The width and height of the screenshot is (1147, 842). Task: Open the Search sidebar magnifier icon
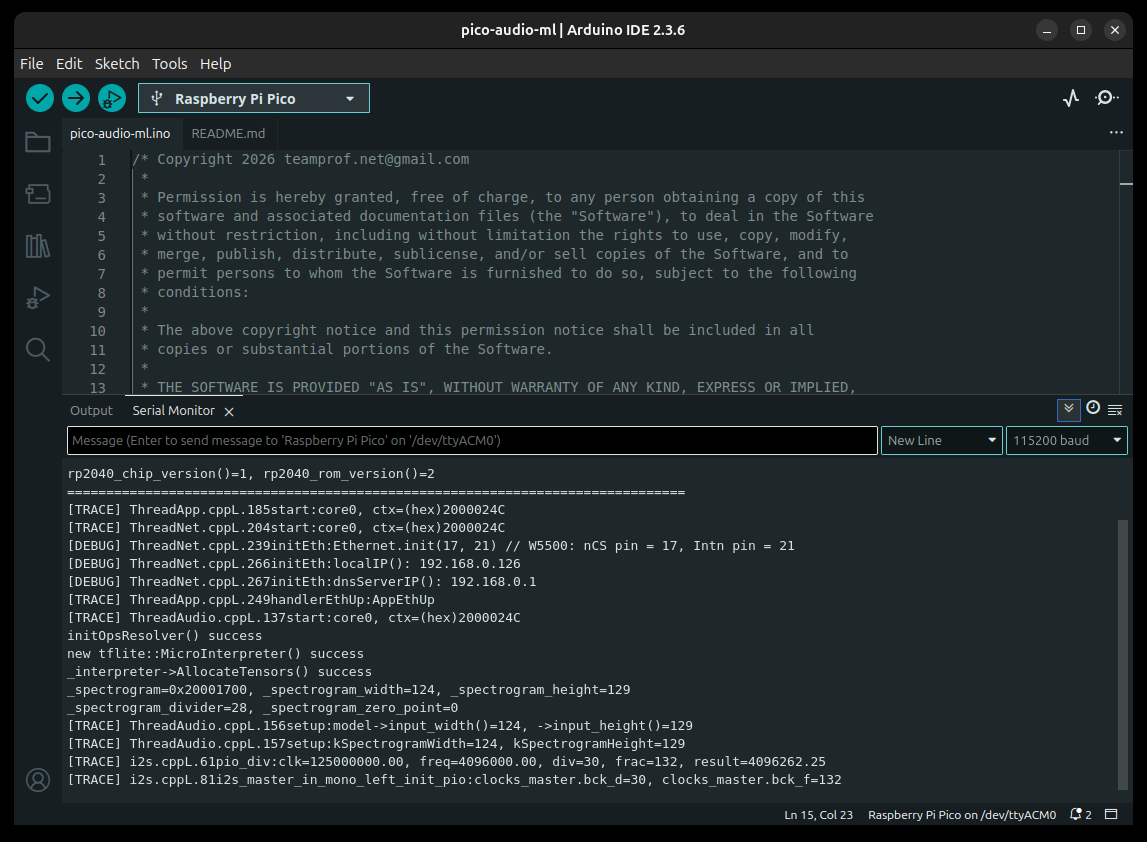coord(38,350)
